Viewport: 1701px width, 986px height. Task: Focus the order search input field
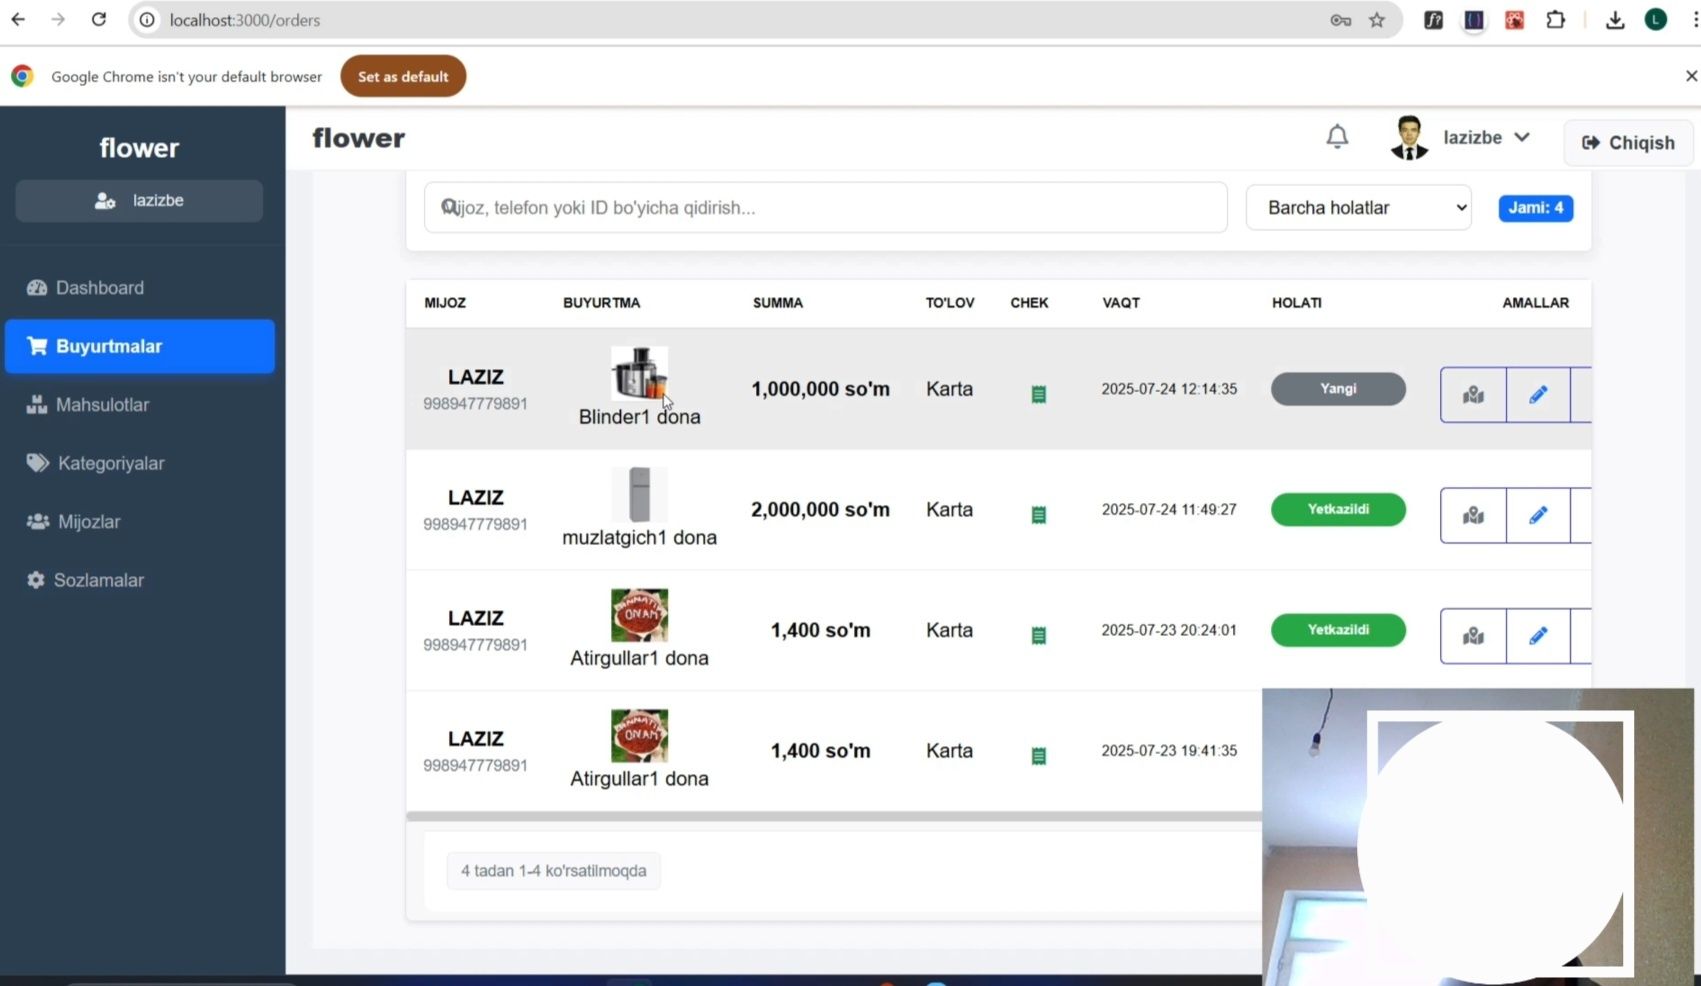[825, 207]
